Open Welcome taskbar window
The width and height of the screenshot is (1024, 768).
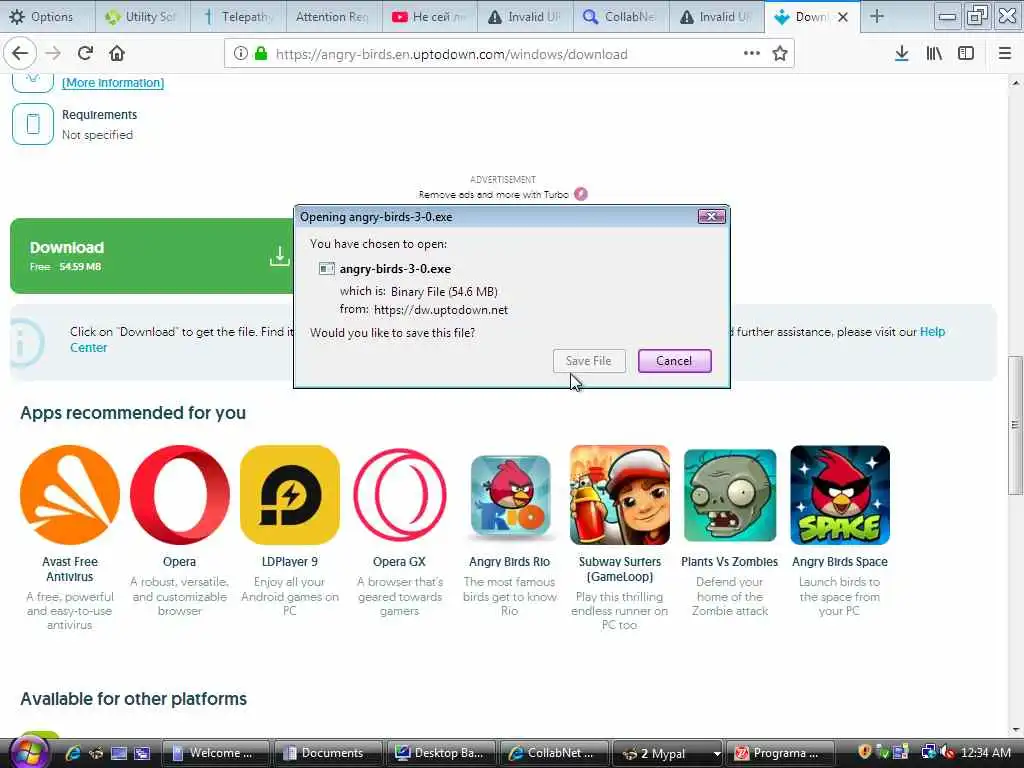click(x=215, y=753)
